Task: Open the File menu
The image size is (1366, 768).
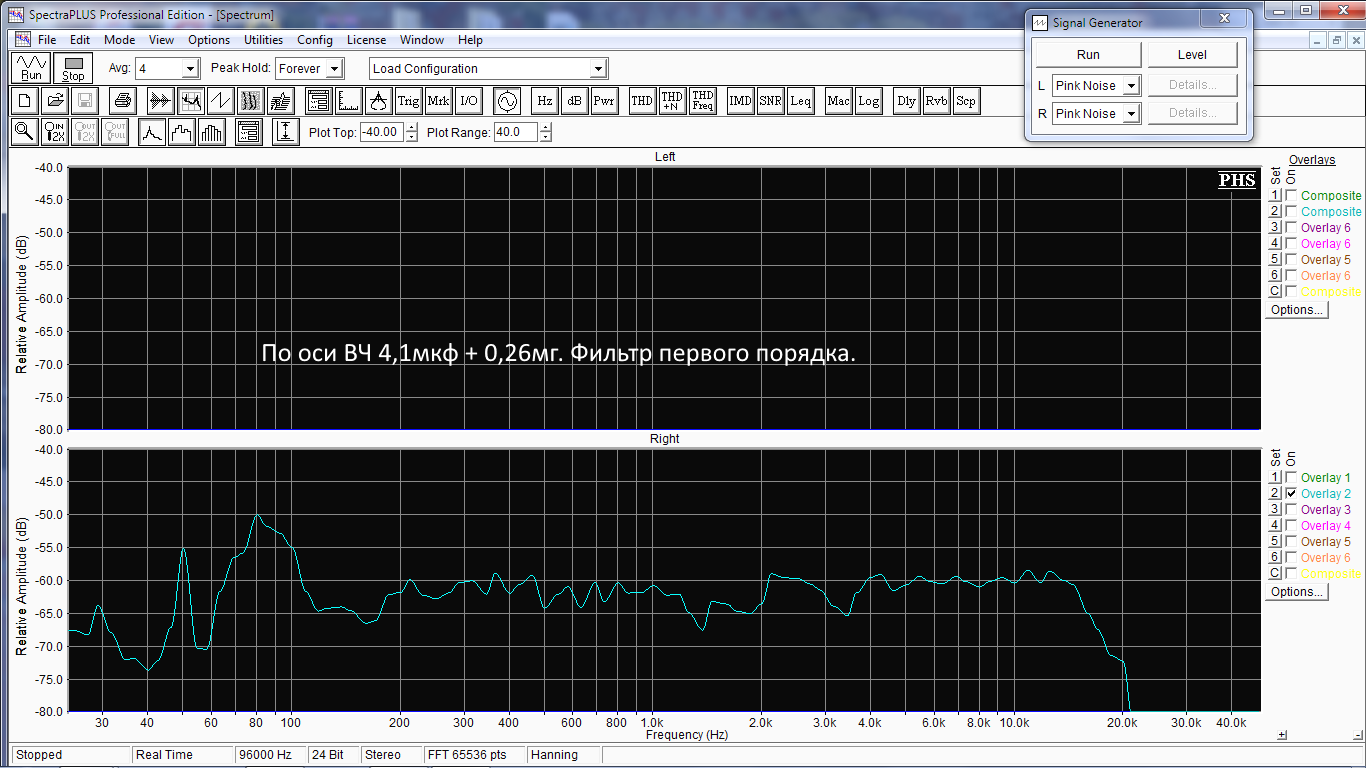Action: (x=47, y=40)
